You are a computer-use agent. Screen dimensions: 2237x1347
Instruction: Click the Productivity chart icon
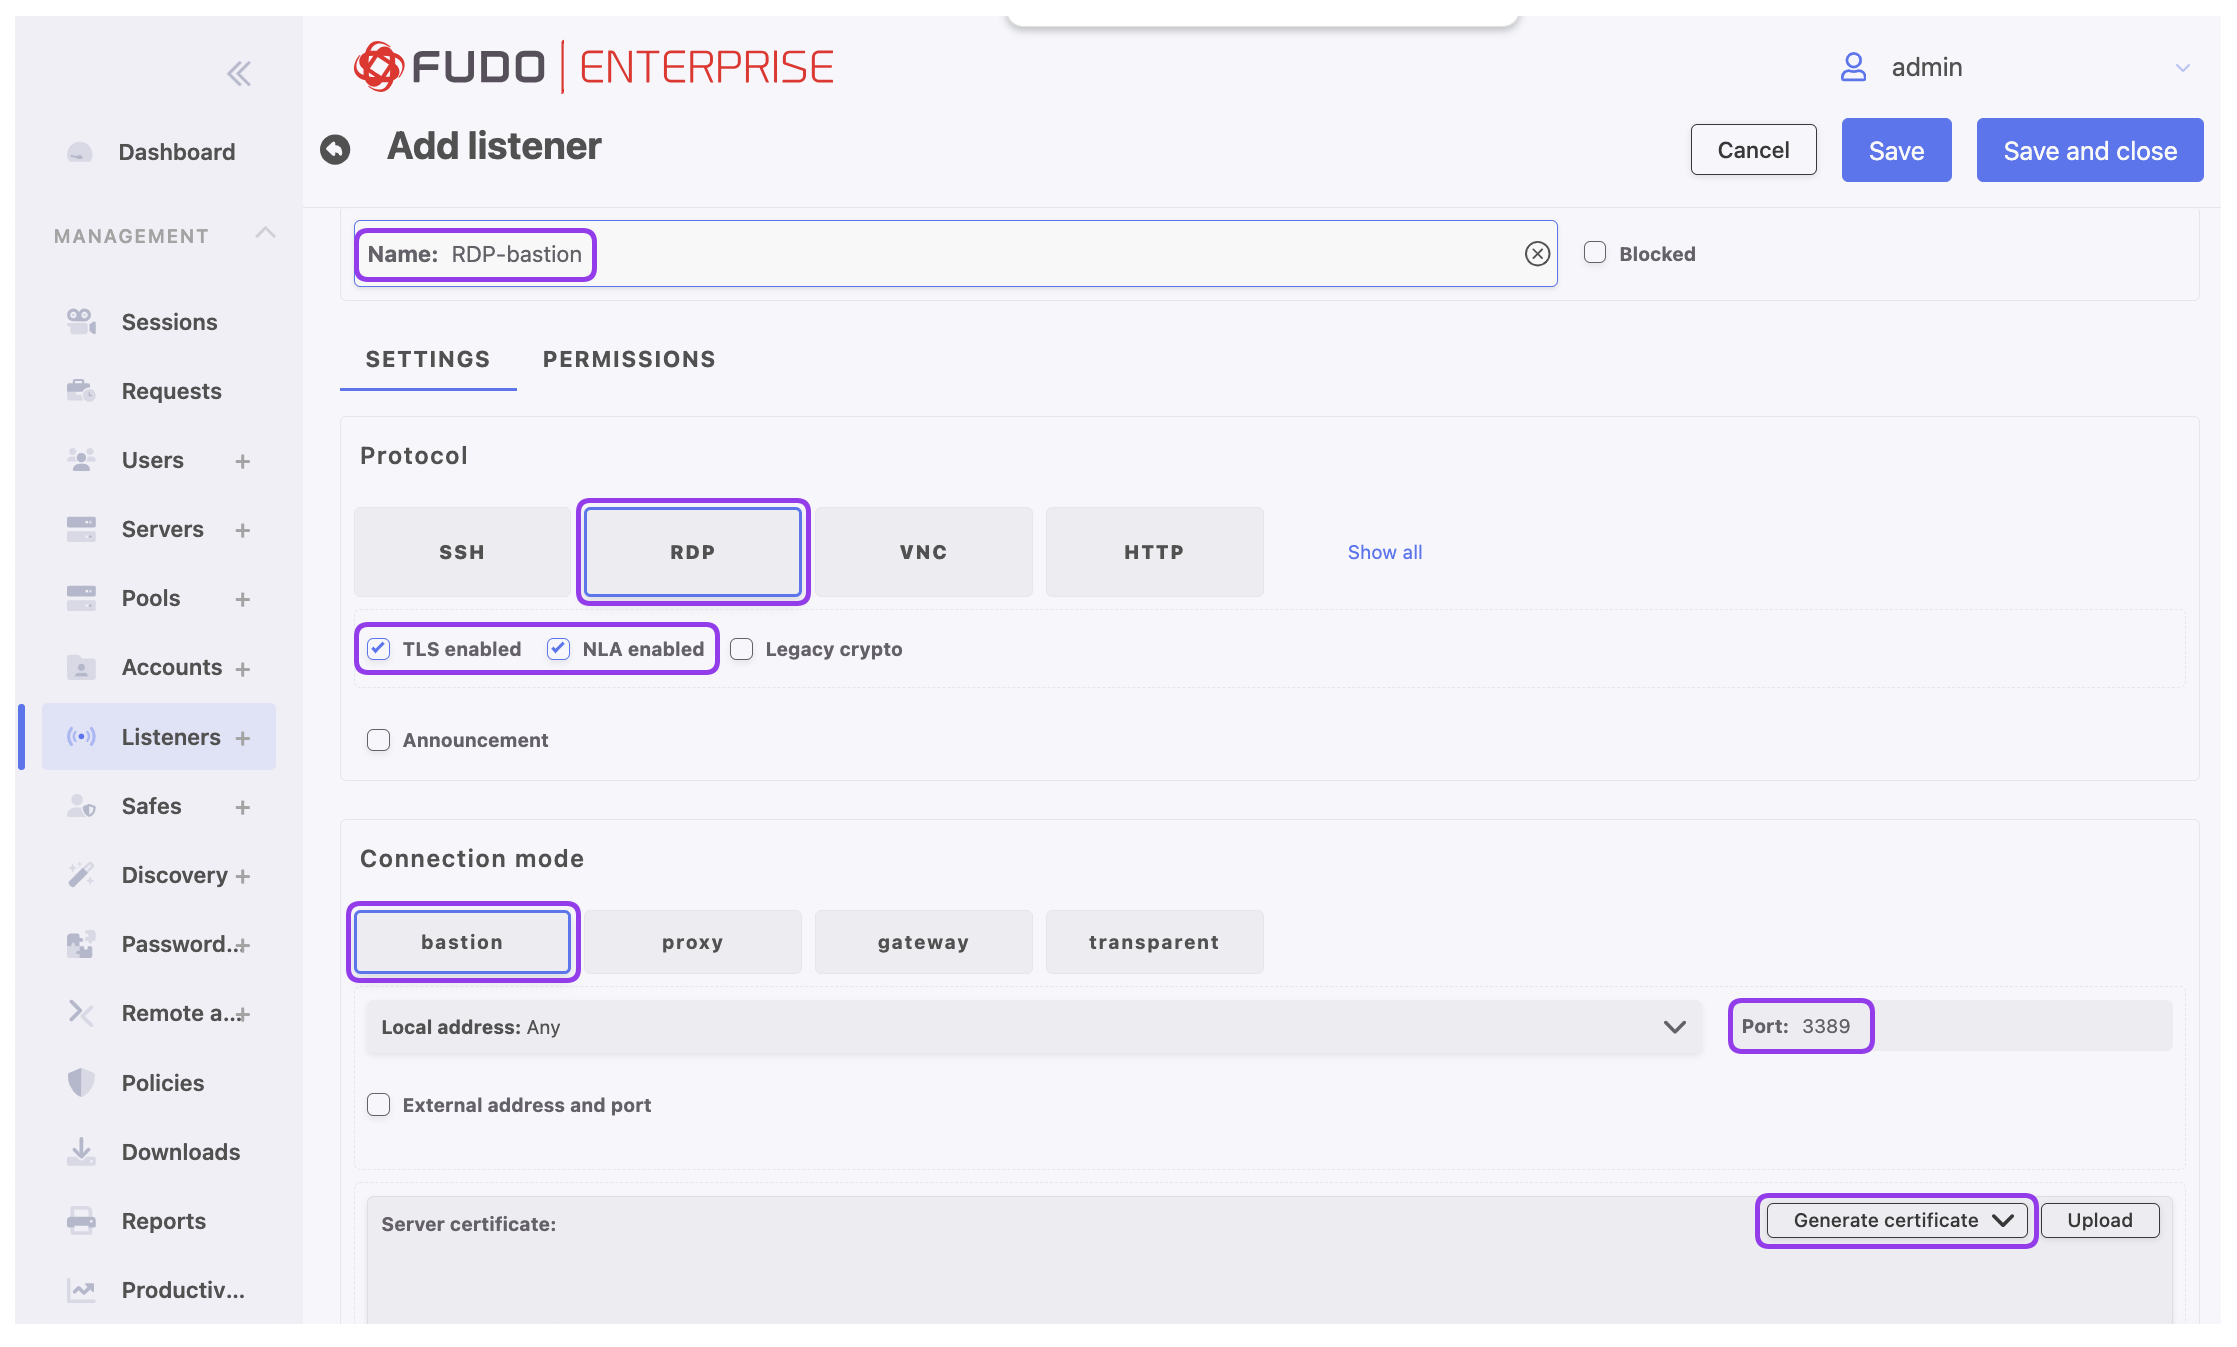(x=81, y=1290)
